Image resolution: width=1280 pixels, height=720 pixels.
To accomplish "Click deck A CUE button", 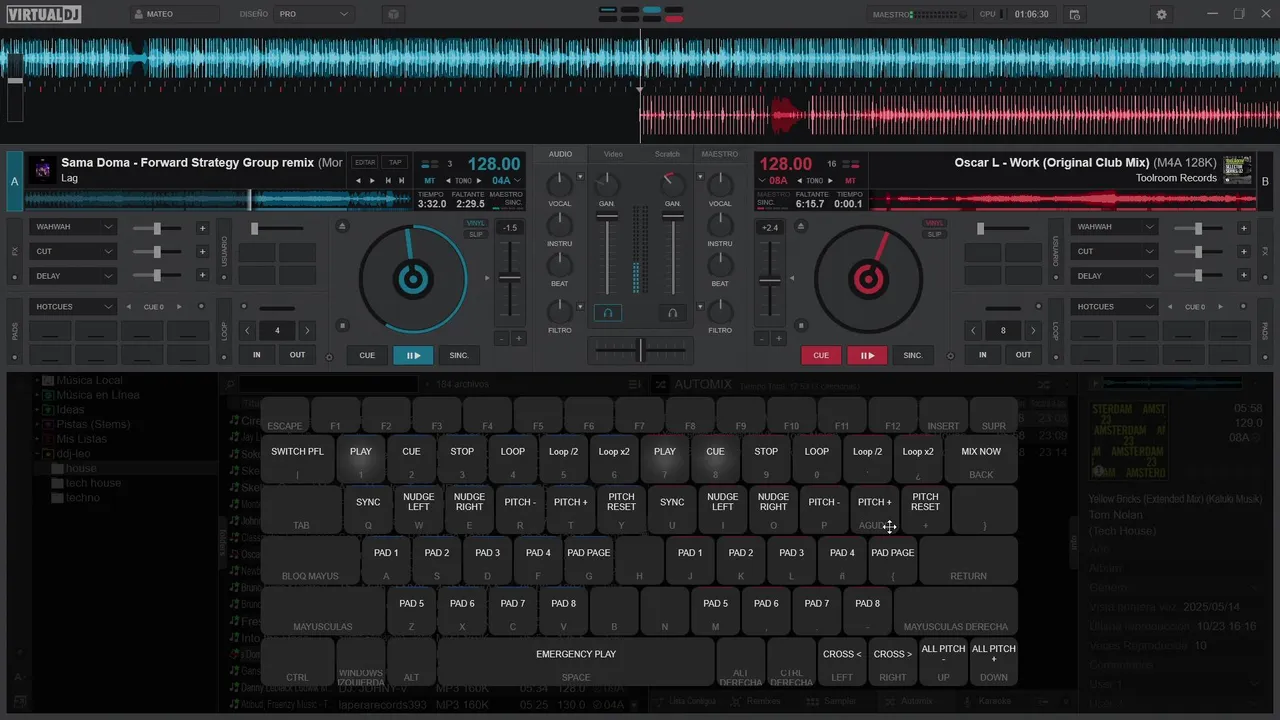I will click(367, 355).
